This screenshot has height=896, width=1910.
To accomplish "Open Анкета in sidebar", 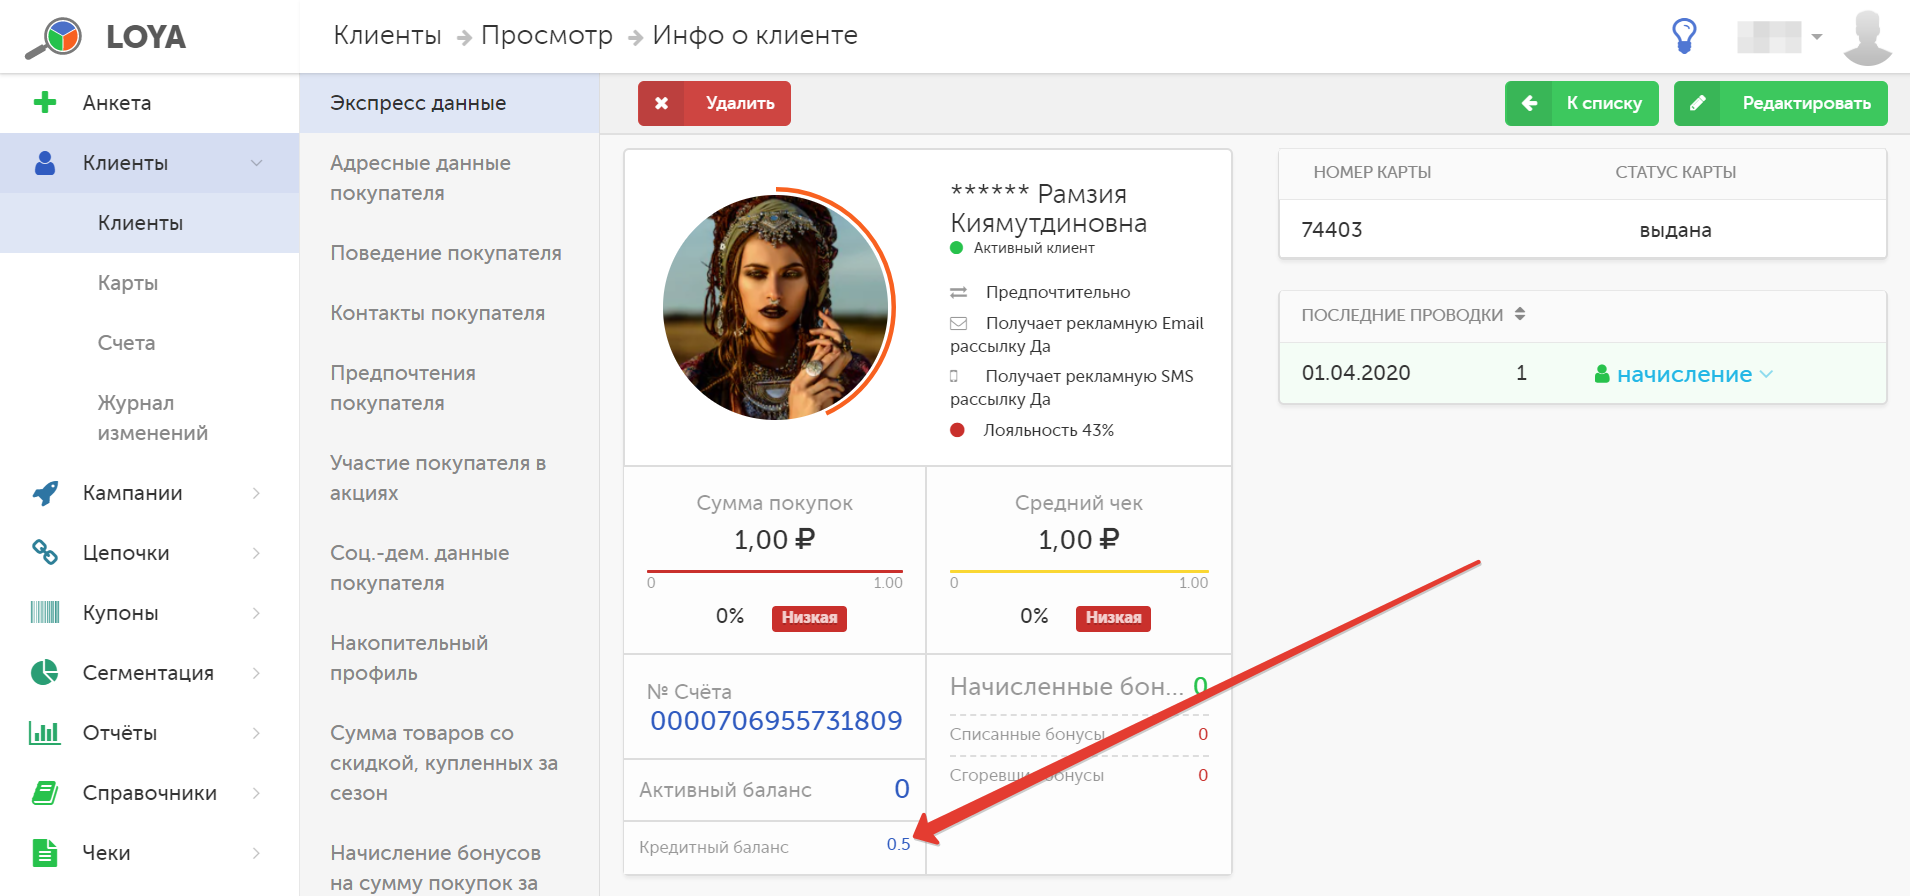I will coord(150,103).
